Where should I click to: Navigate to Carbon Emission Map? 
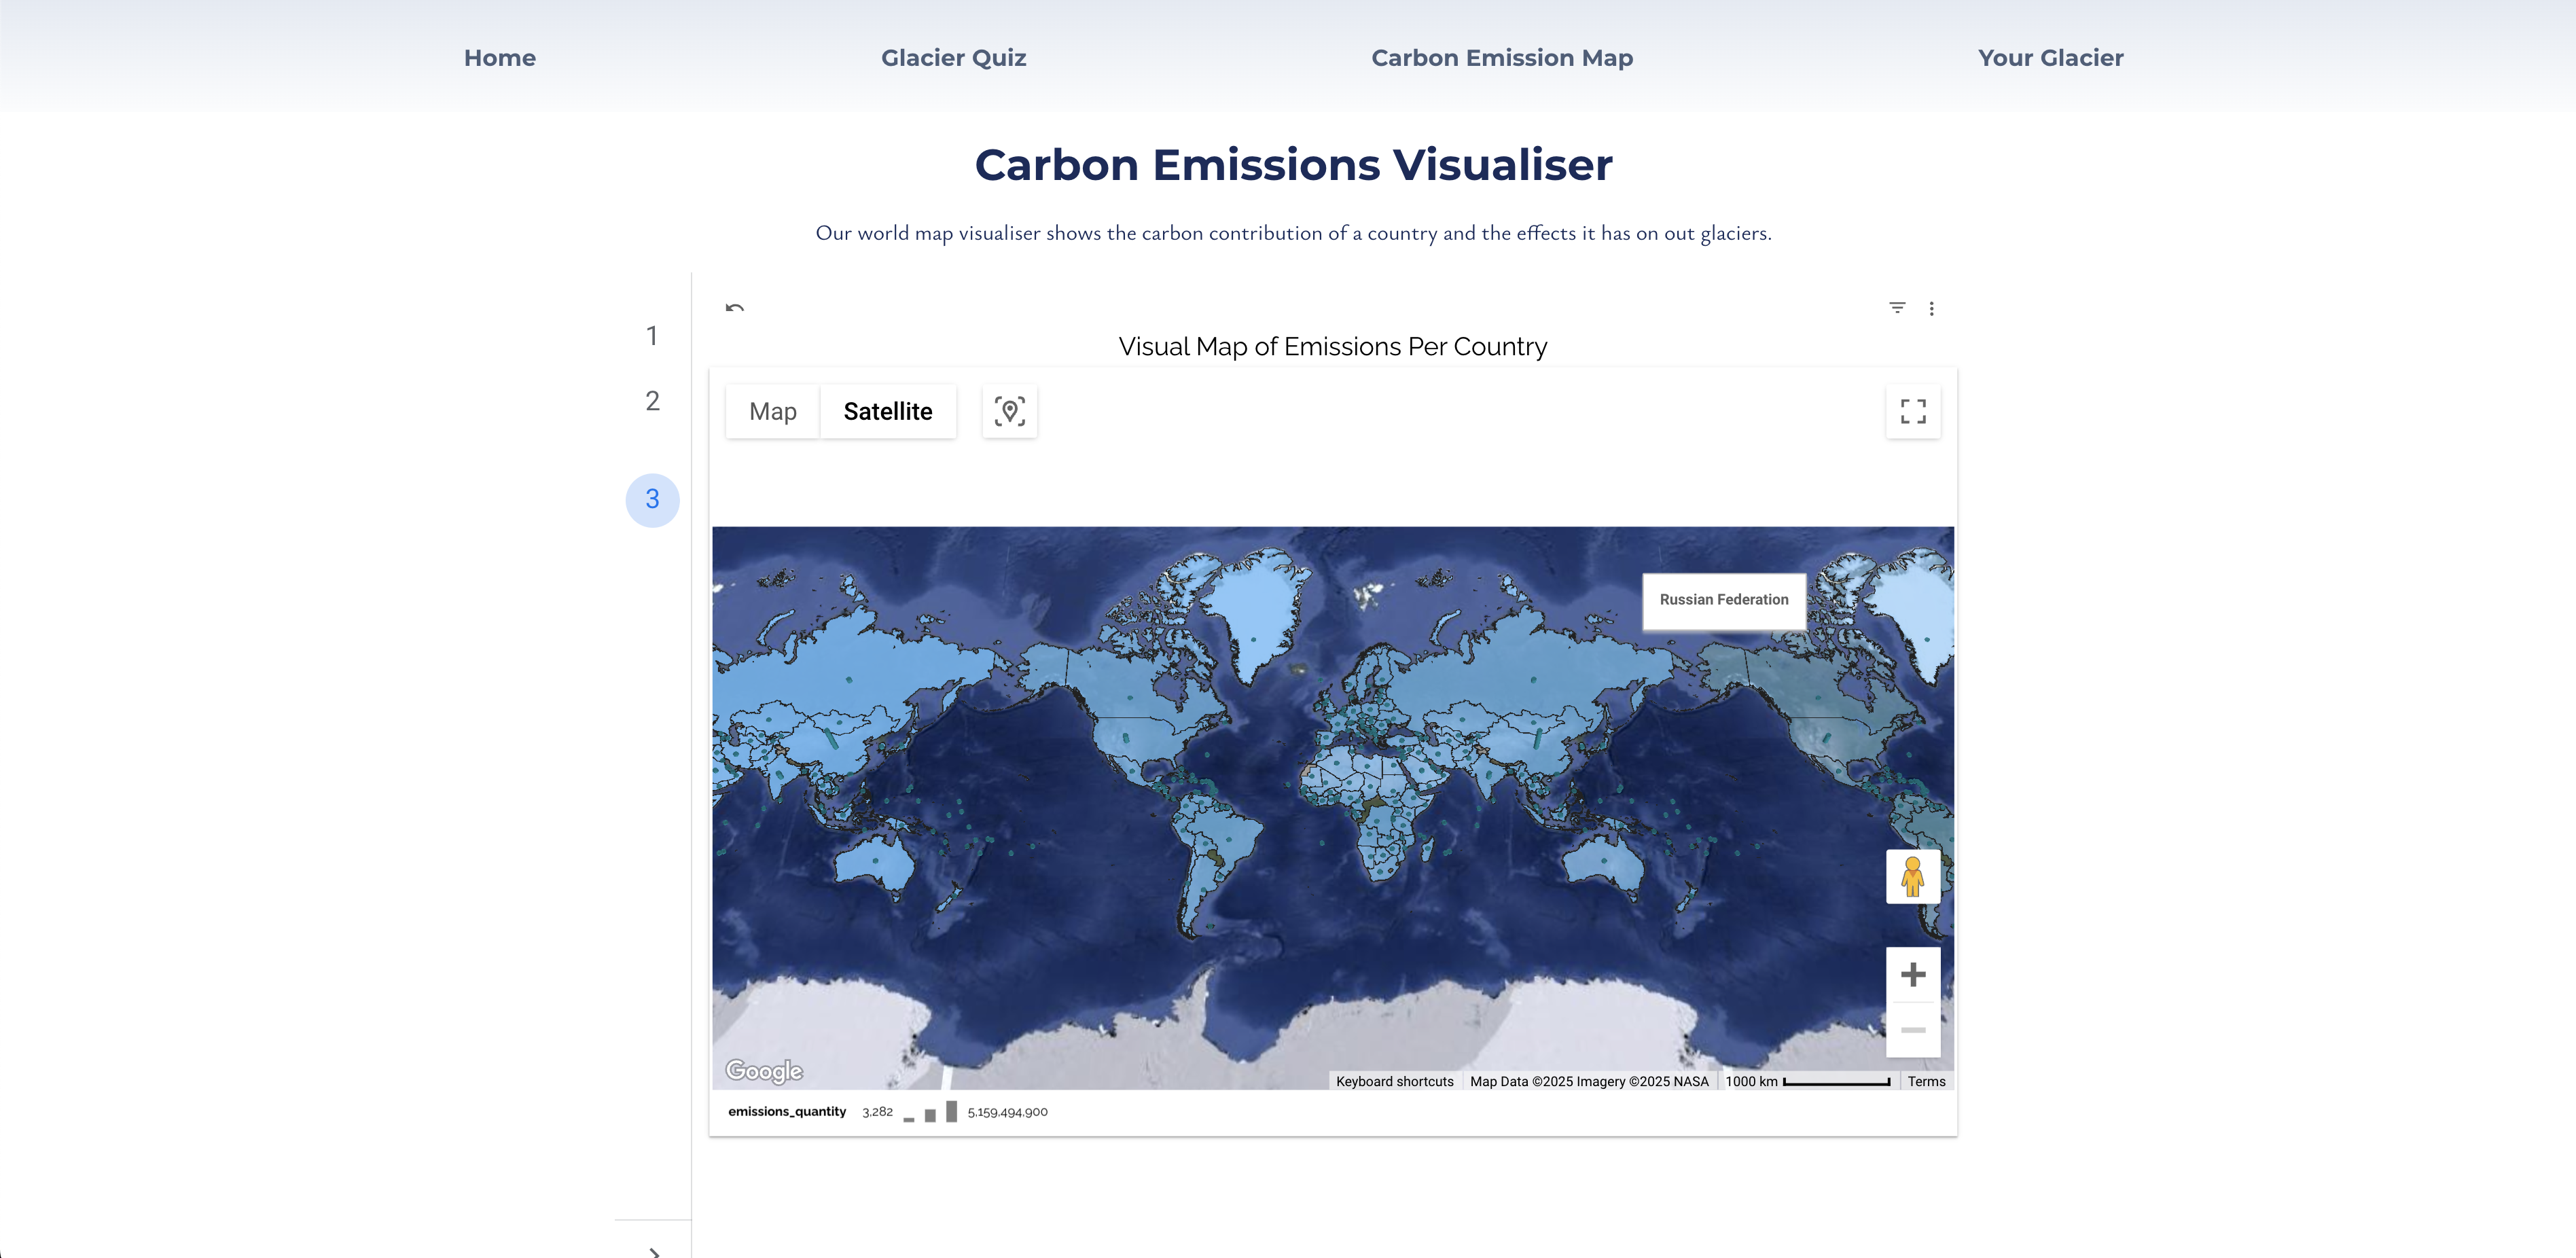(x=1501, y=58)
